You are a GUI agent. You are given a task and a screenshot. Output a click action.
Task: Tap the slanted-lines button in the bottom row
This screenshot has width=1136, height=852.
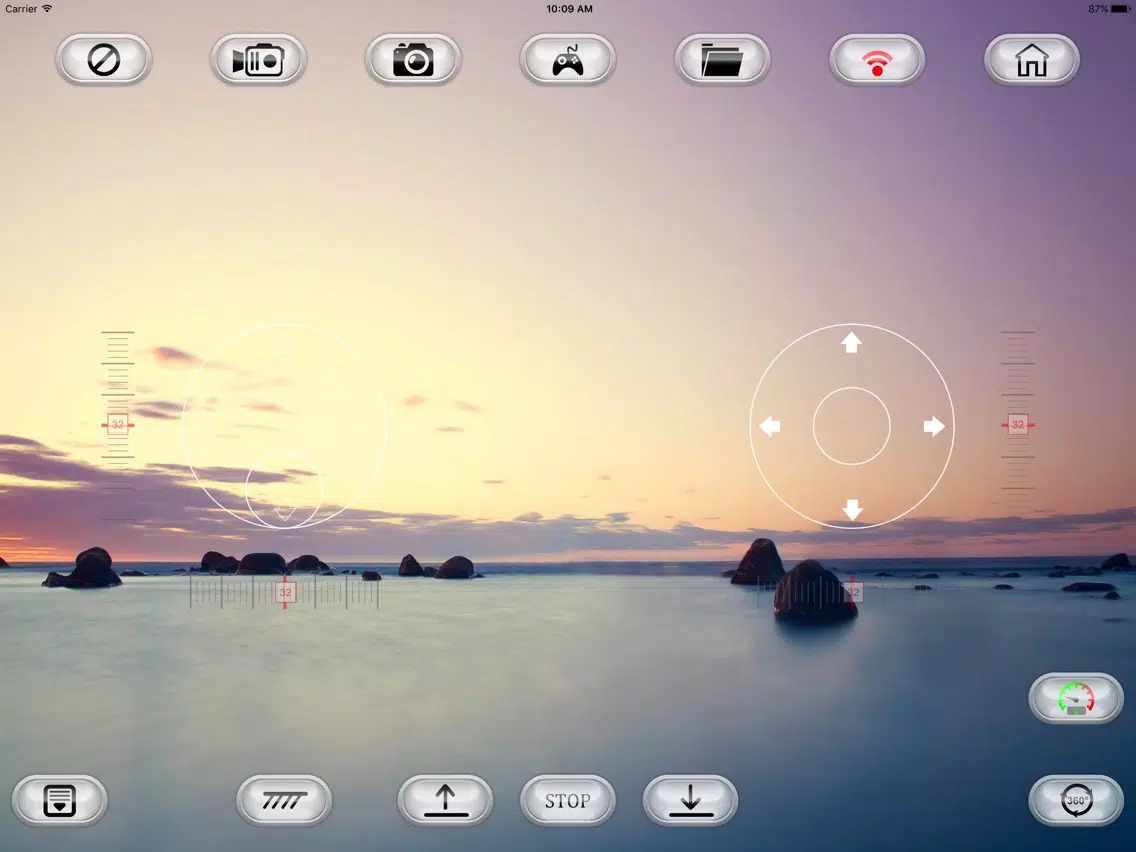[284, 801]
